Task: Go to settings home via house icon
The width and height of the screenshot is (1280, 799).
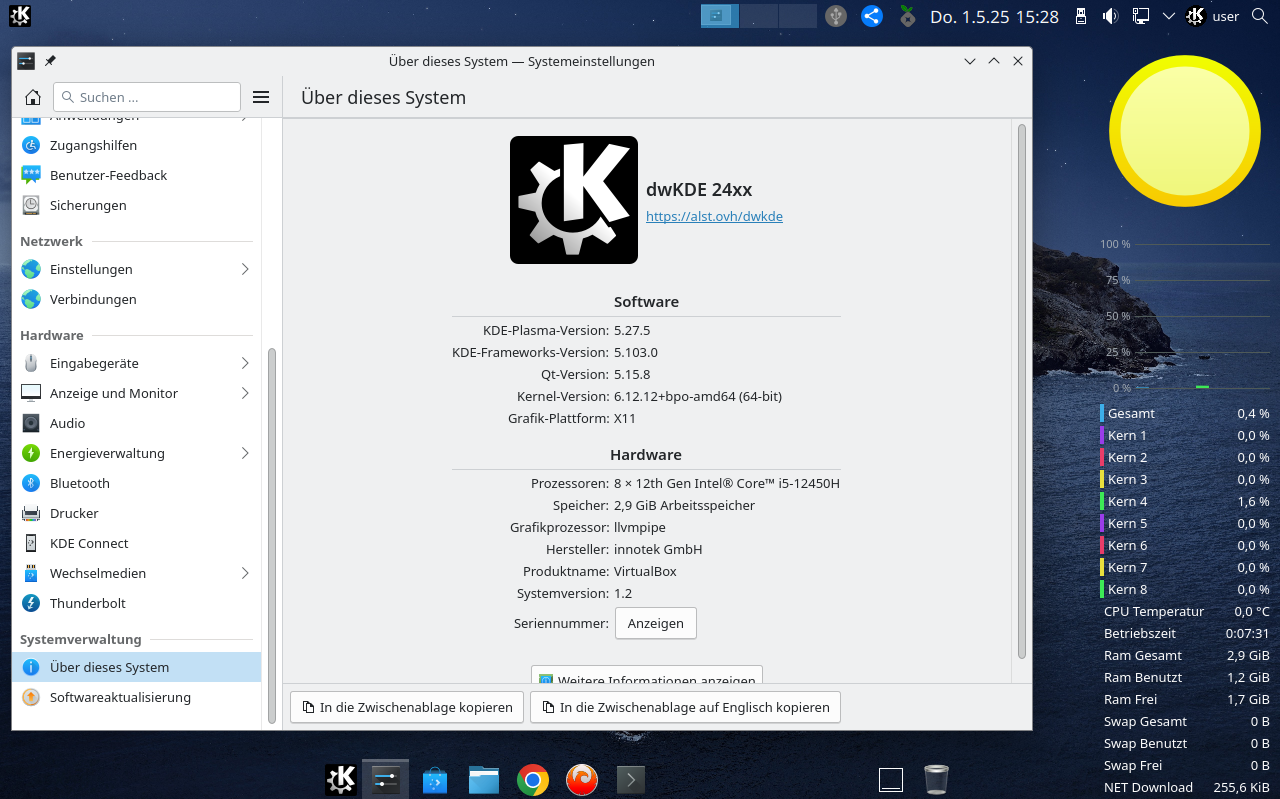Action: tap(32, 97)
